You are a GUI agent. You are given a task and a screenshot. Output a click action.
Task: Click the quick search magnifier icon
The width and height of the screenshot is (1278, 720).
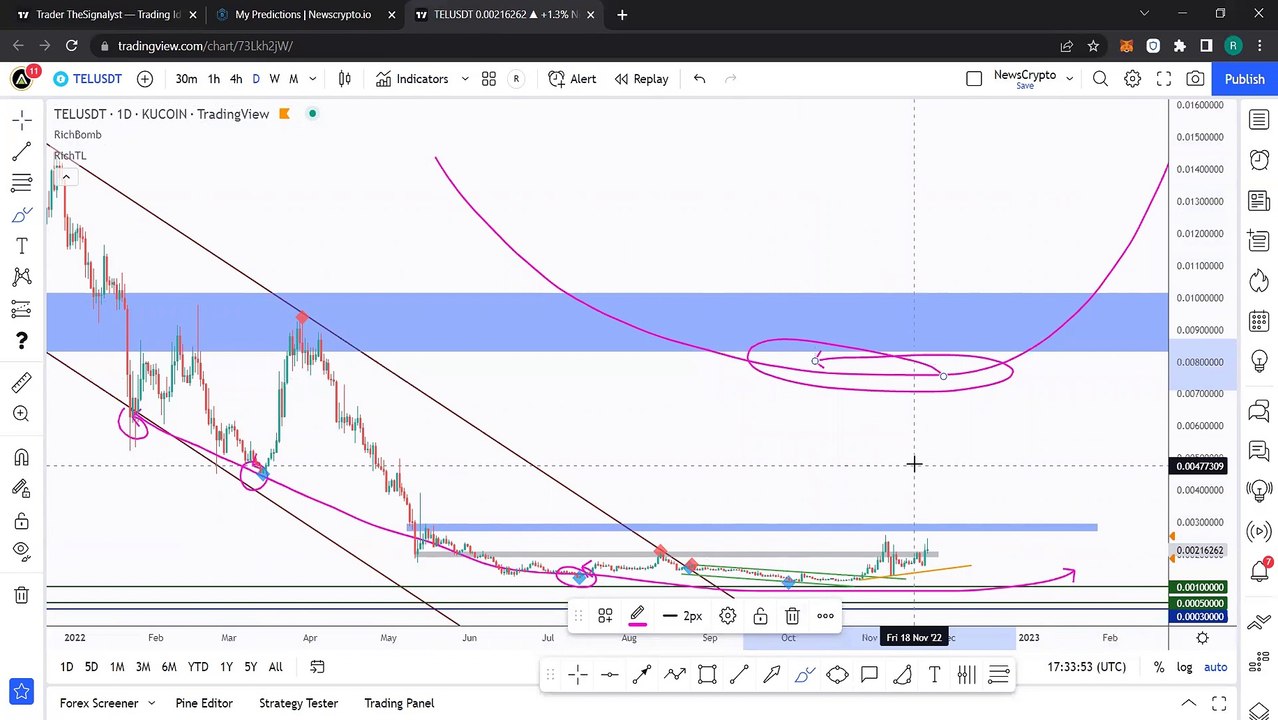pos(1100,79)
